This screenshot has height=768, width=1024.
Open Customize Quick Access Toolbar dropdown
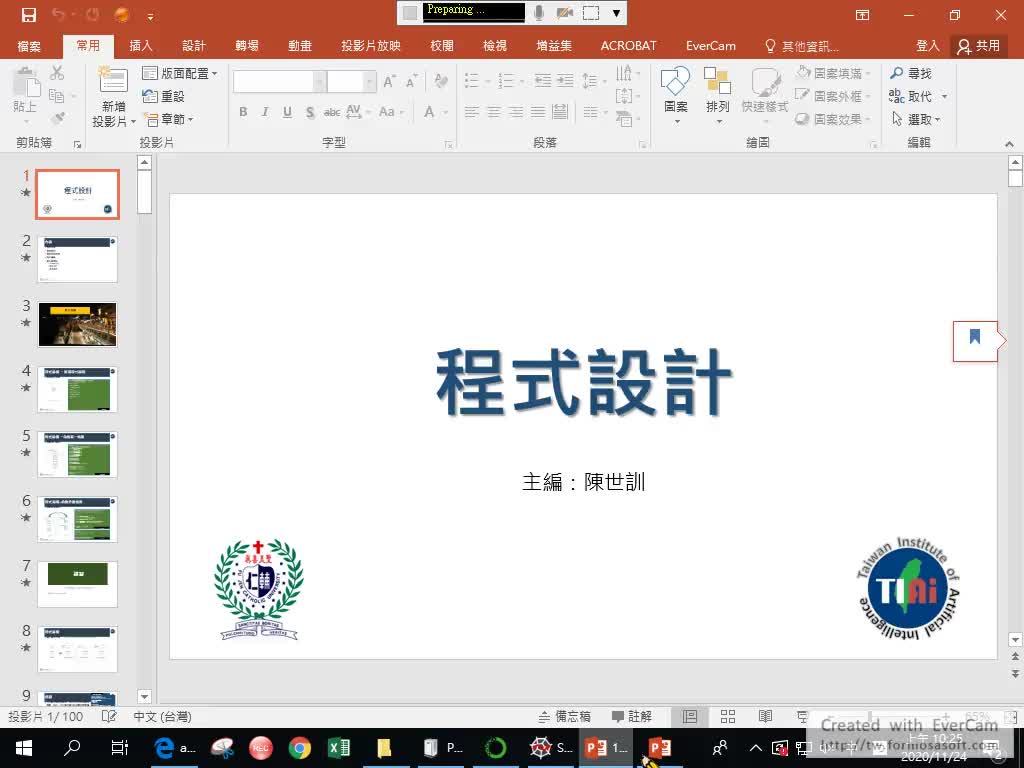click(150, 15)
